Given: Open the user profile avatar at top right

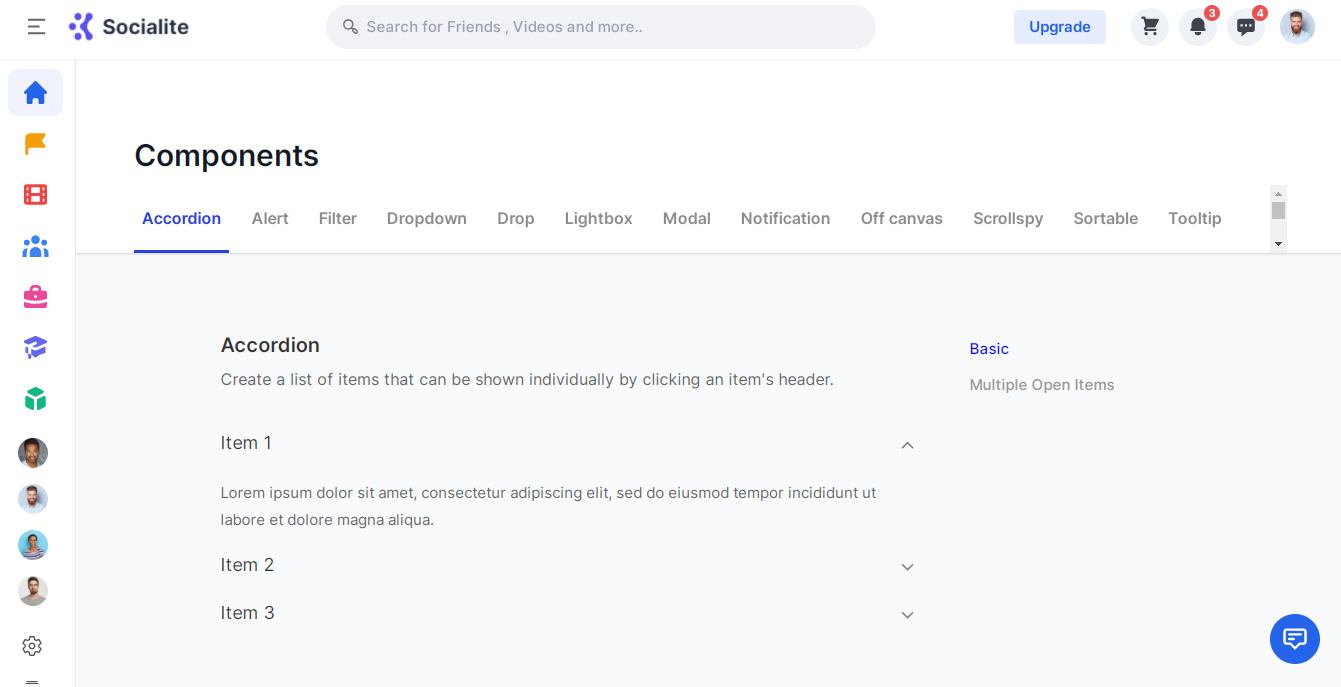Looking at the screenshot, I should (x=1297, y=27).
